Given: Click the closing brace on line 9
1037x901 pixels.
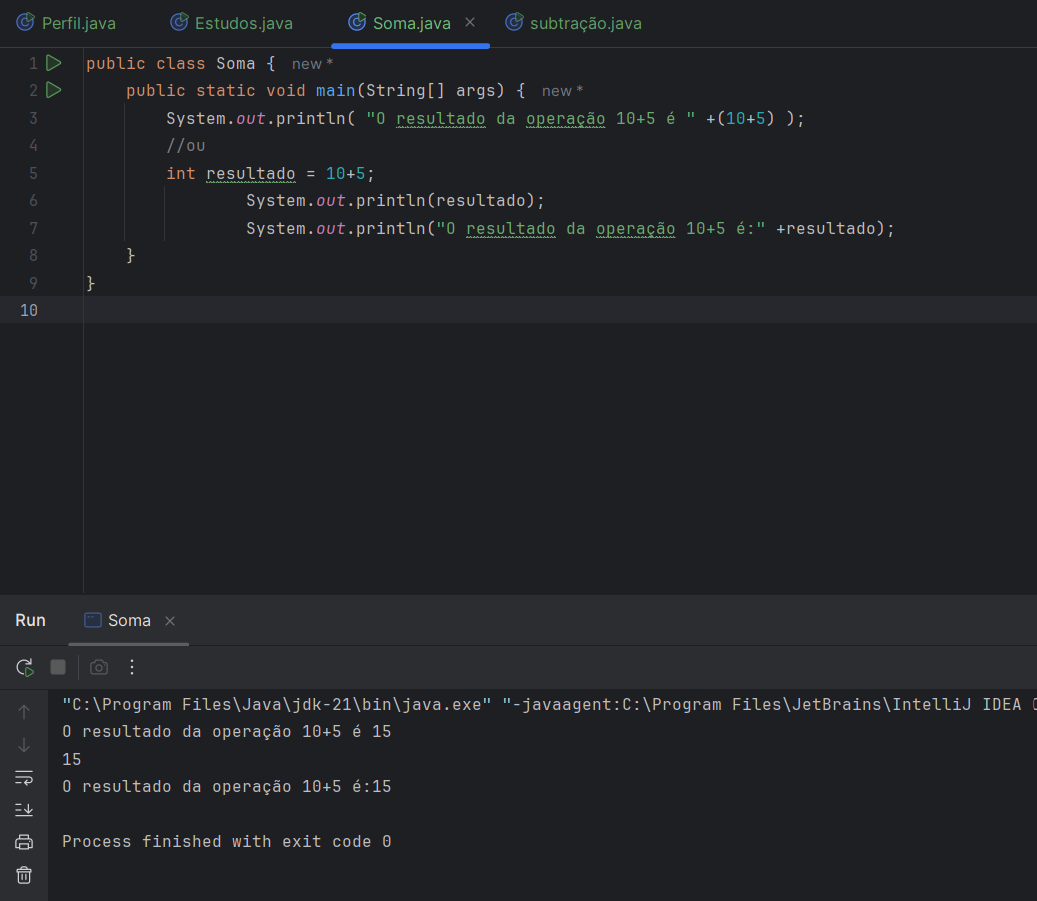Looking at the screenshot, I should click(x=91, y=283).
